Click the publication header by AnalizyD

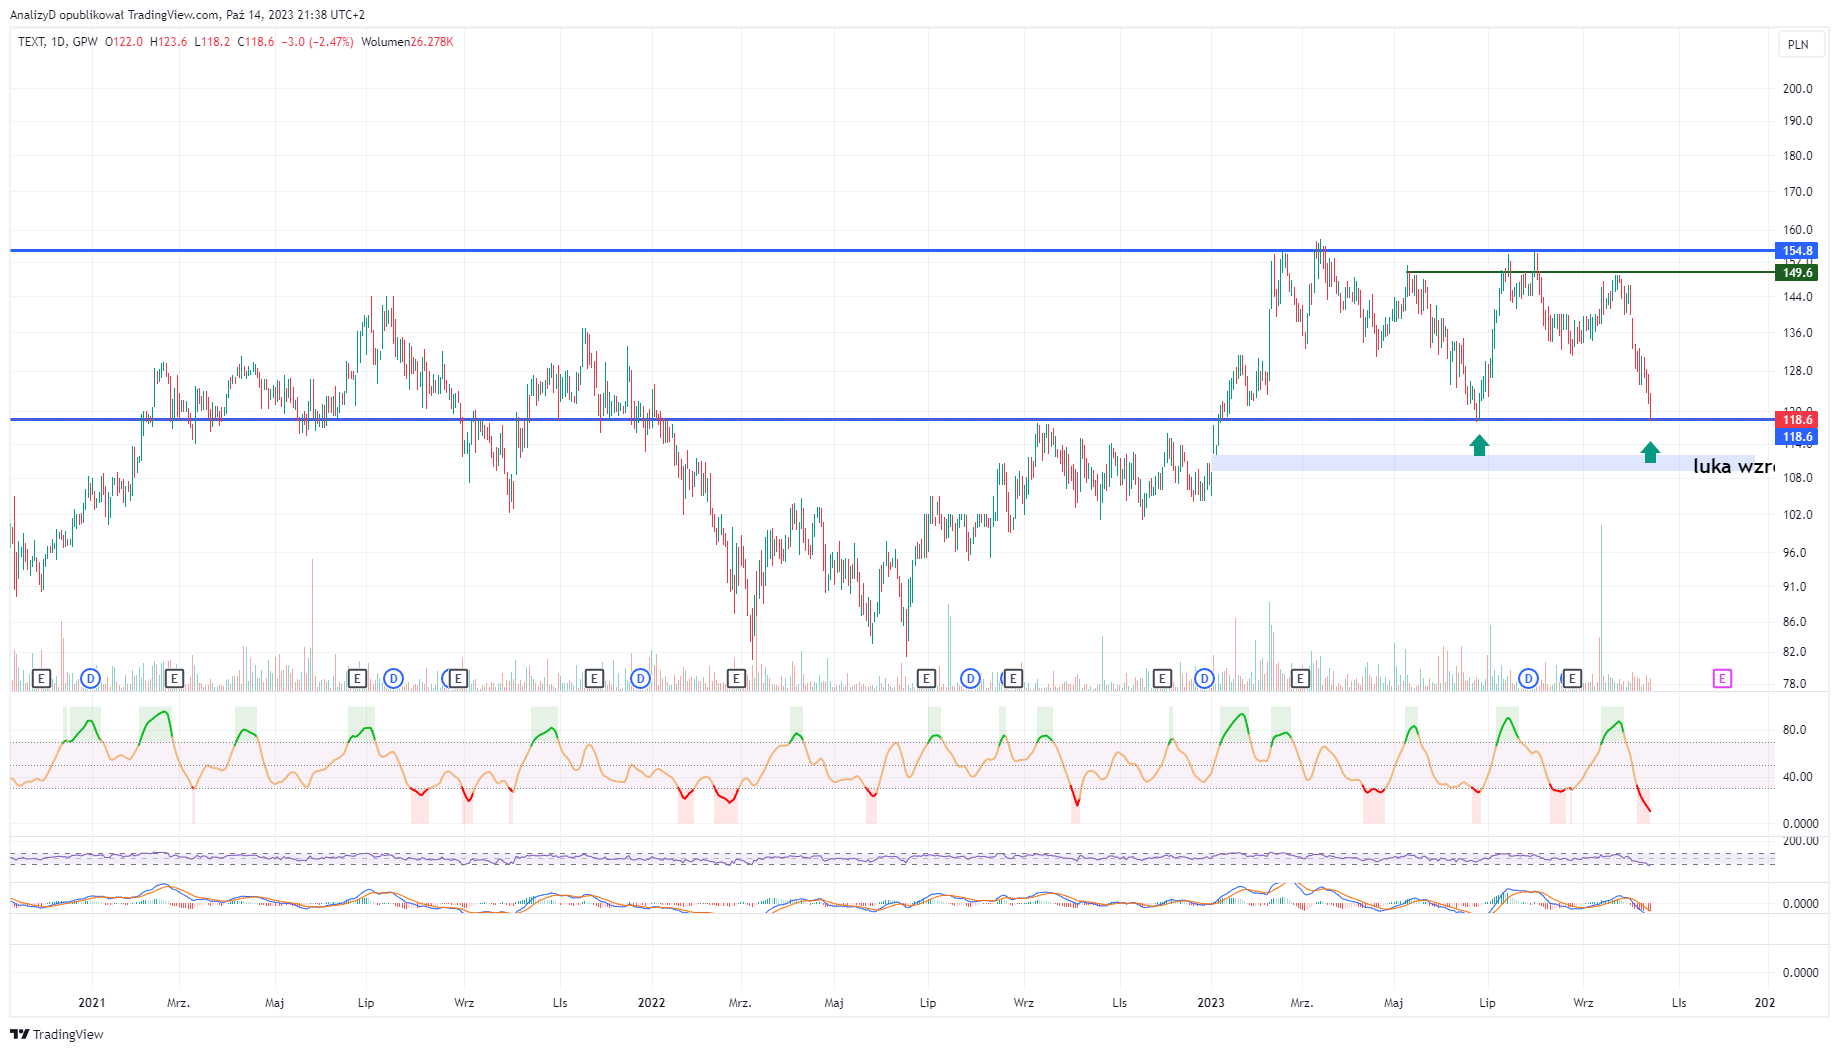tap(187, 15)
